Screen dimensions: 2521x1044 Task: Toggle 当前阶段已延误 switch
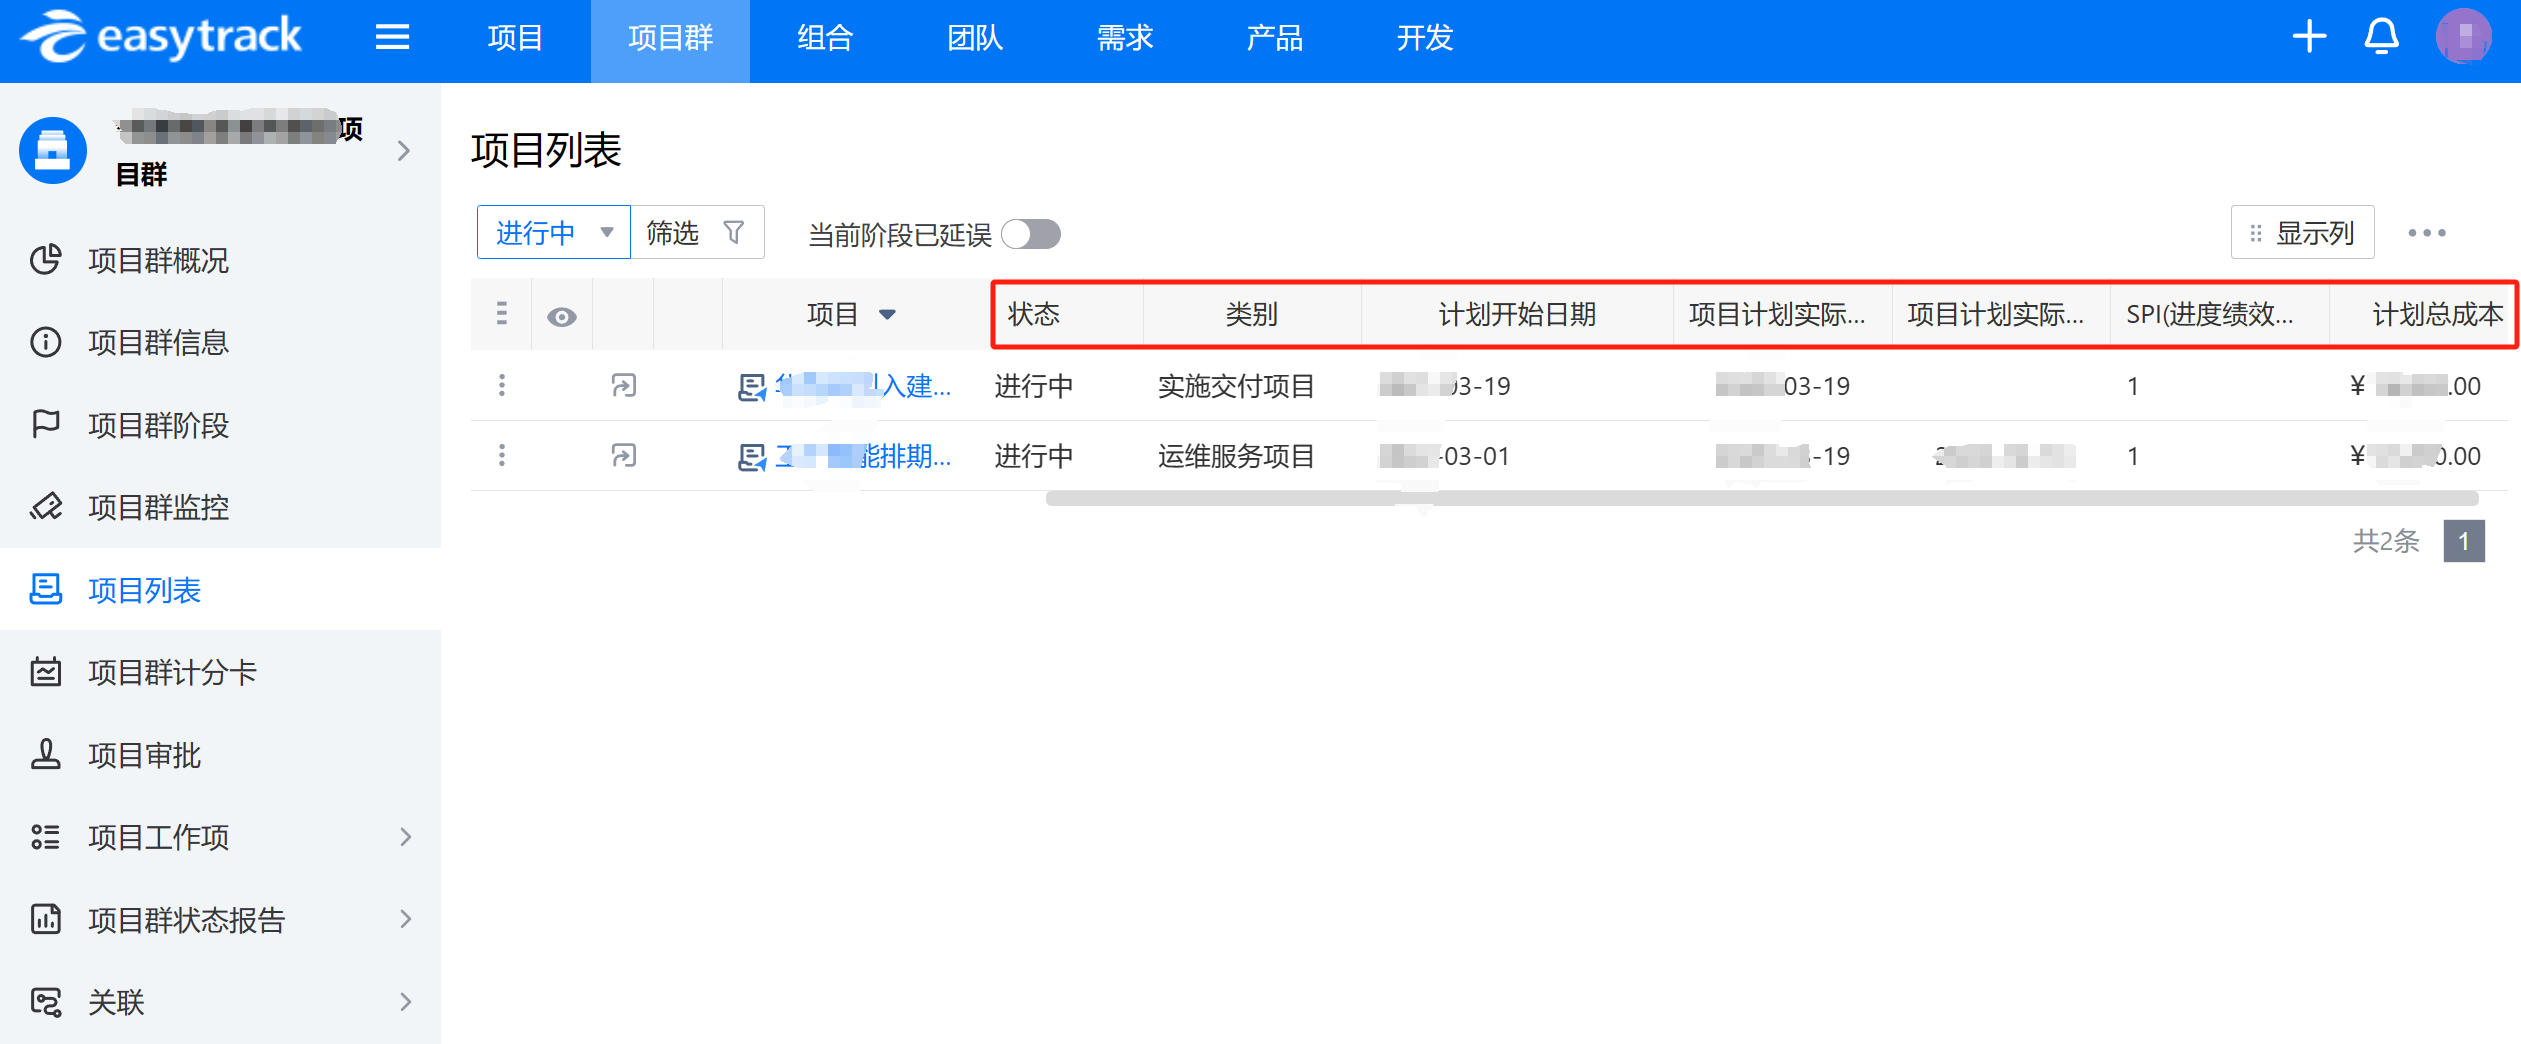pyautogui.click(x=1032, y=234)
